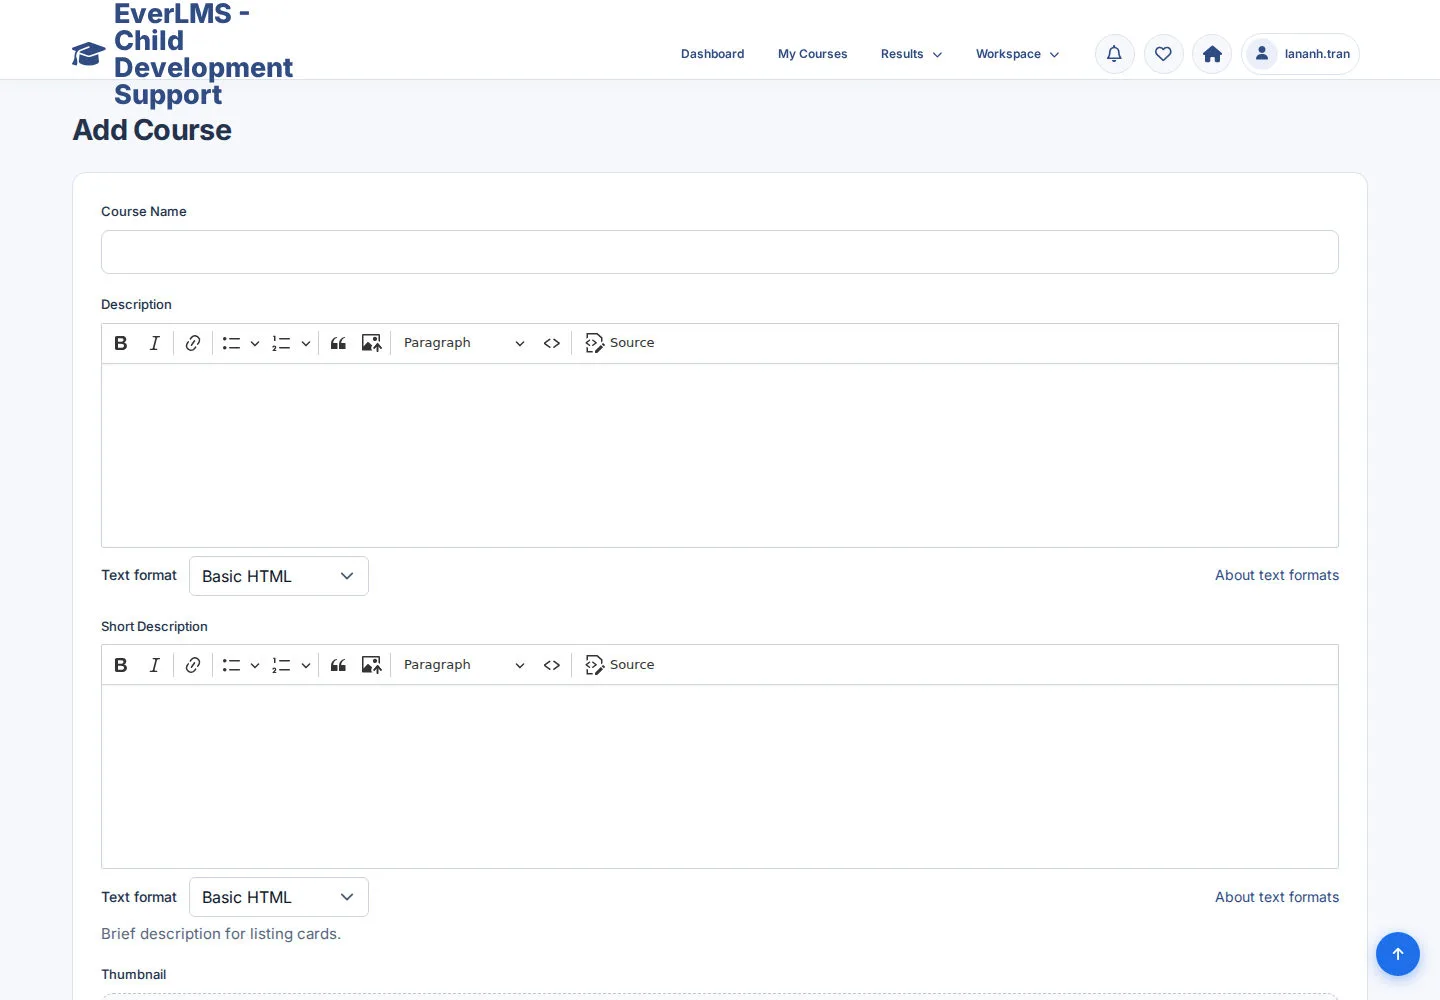Apply bulleted list in Description editor
The width and height of the screenshot is (1440, 1000).
point(231,343)
